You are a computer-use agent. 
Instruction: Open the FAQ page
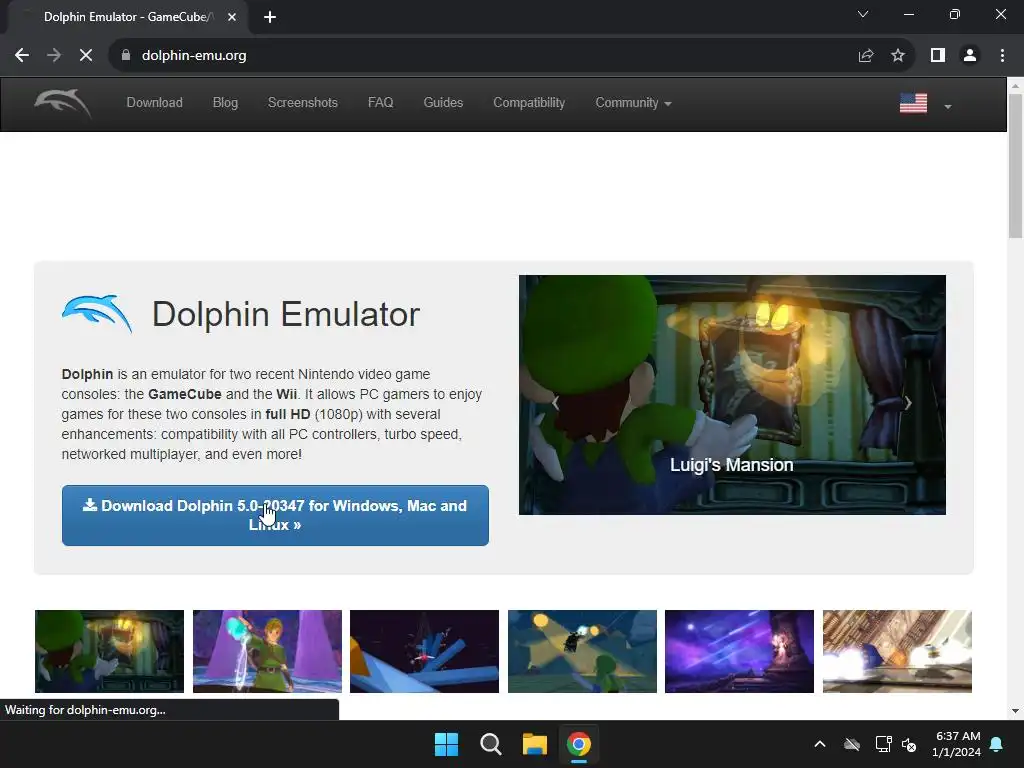[381, 103]
